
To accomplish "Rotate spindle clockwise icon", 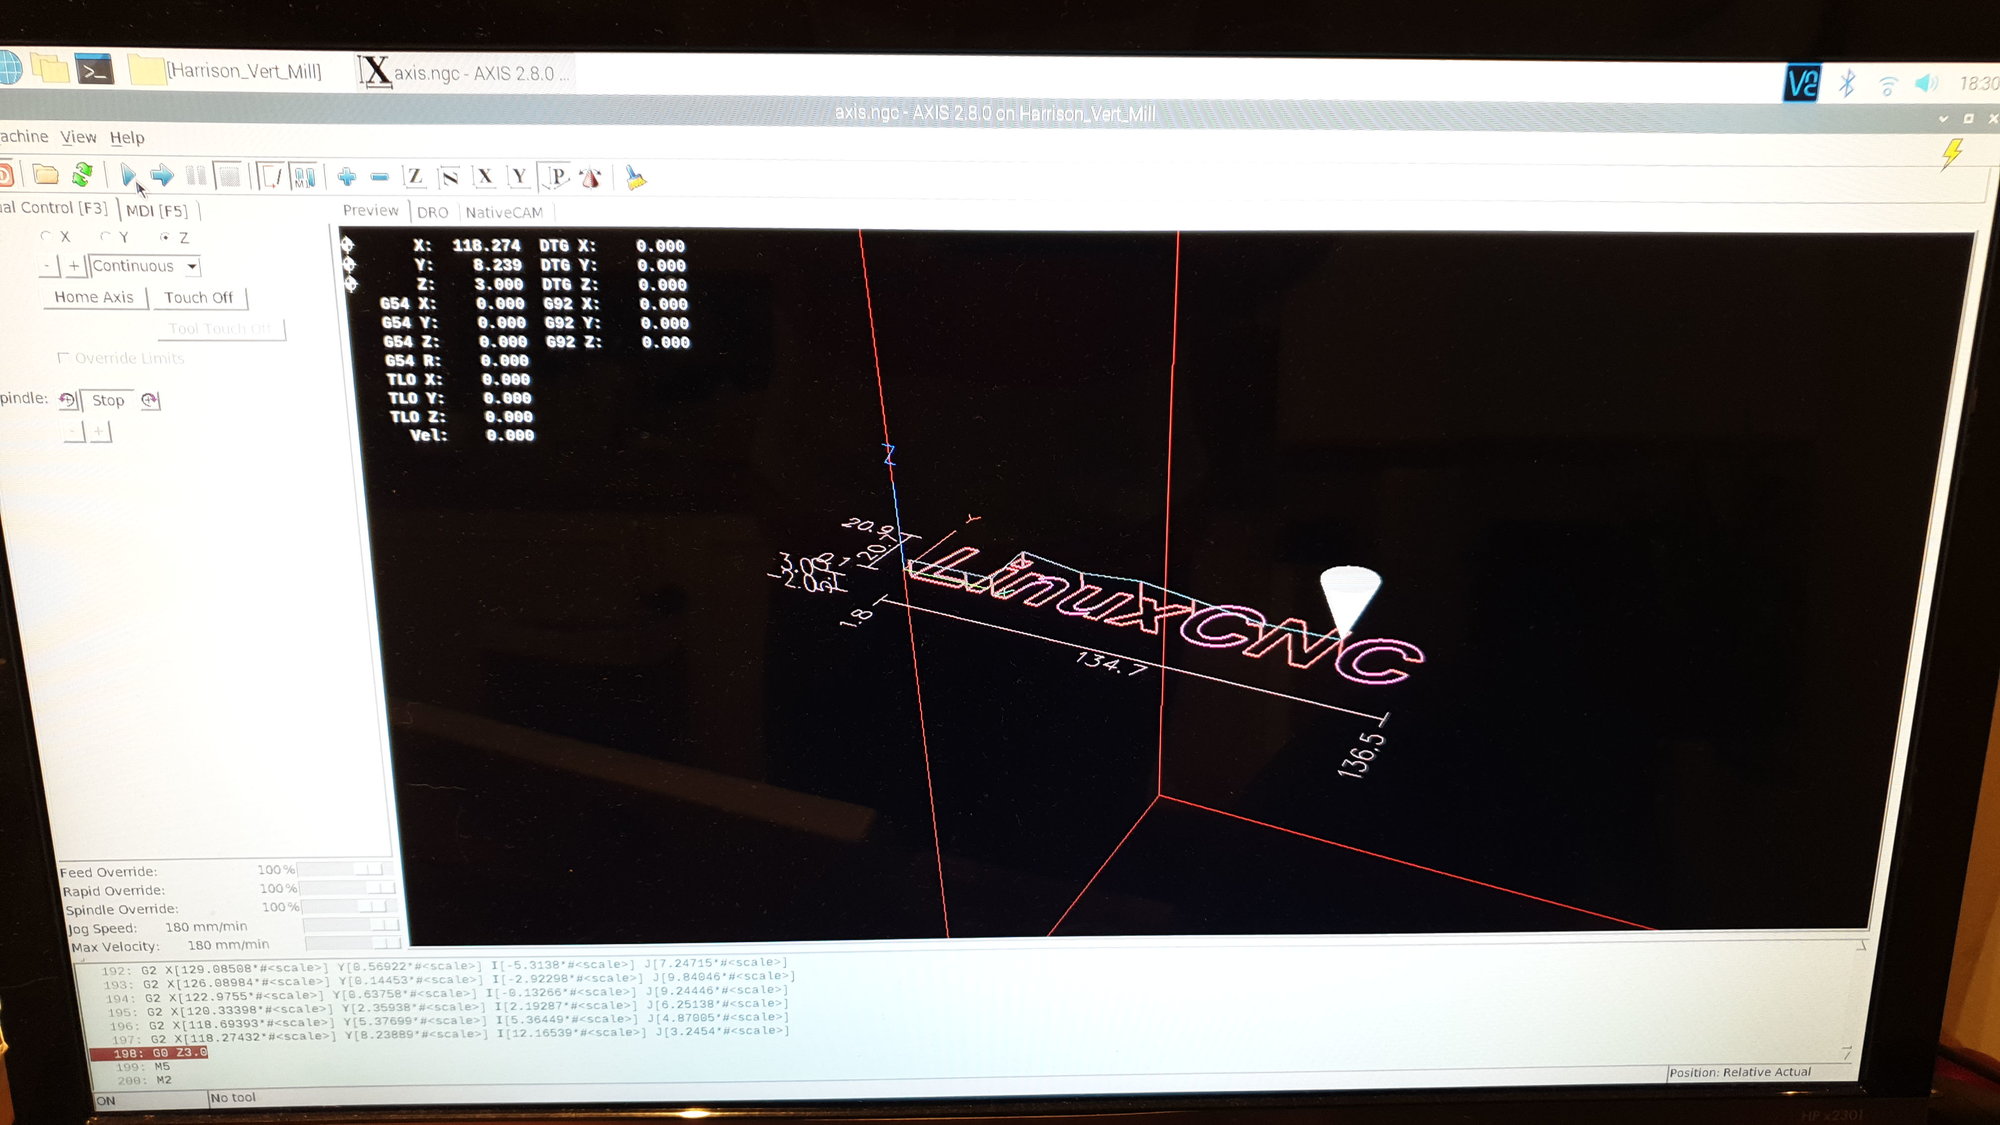I will [x=150, y=400].
